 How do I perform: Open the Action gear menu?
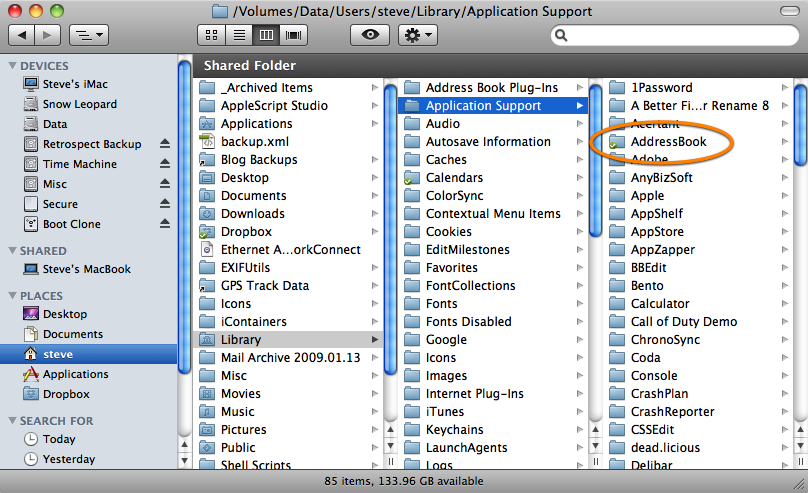(418, 35)
